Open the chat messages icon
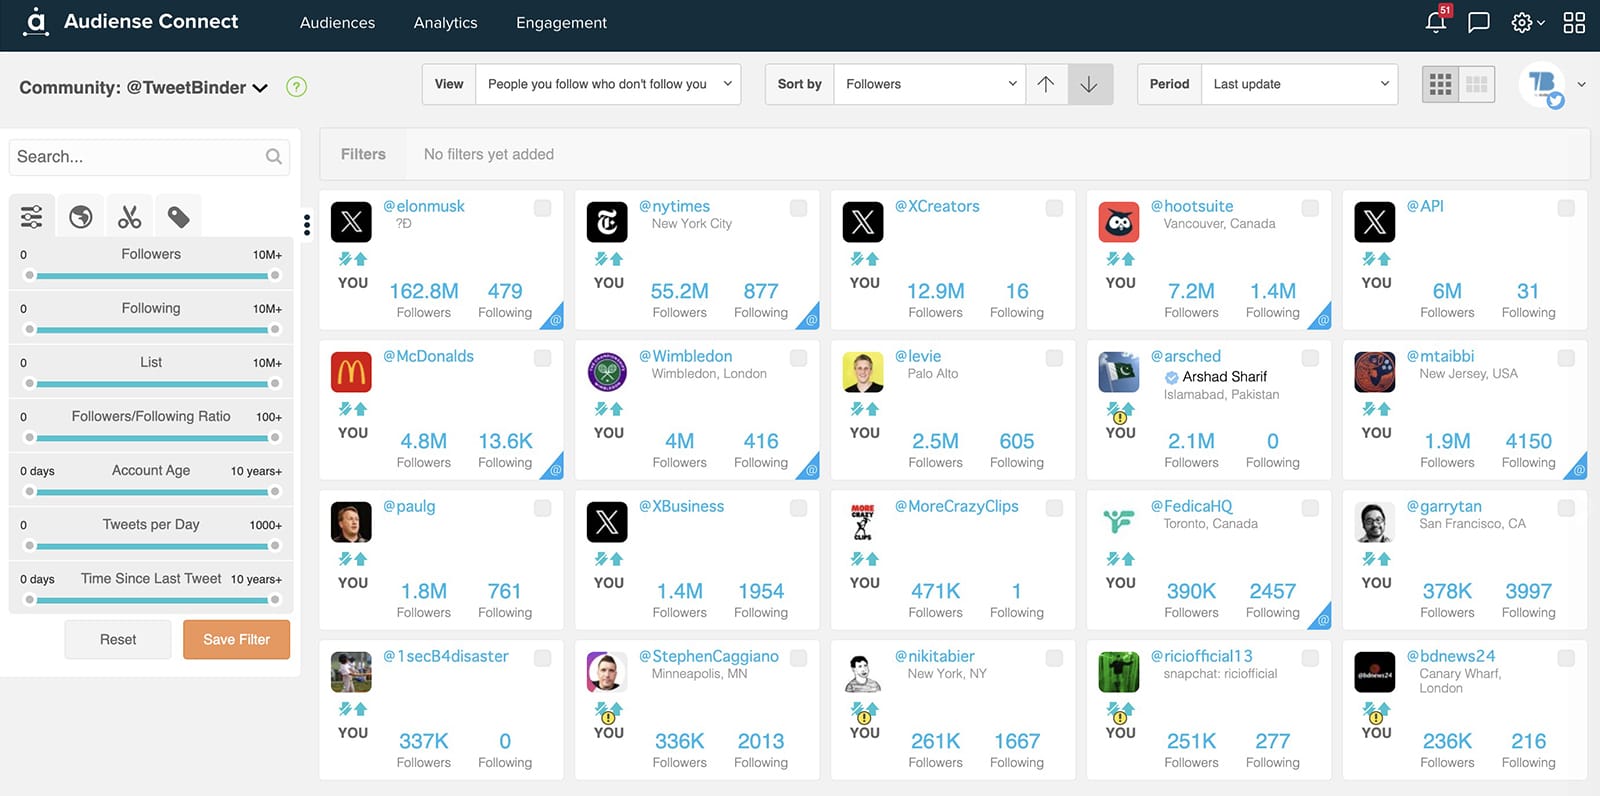 (1479, 22)
